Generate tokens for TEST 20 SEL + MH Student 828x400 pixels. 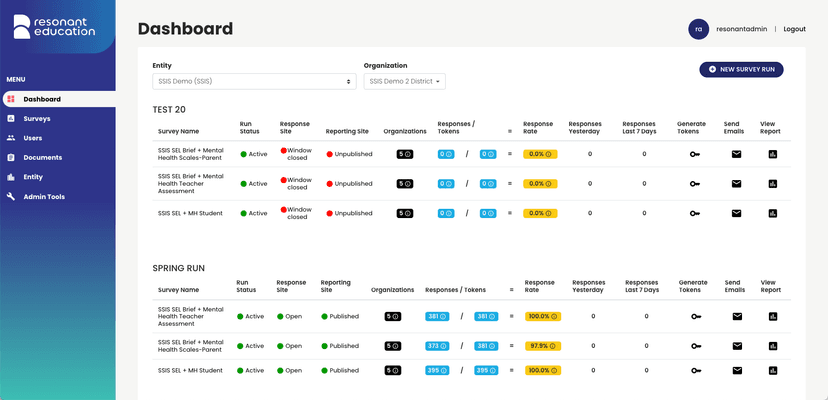[695, 213]
